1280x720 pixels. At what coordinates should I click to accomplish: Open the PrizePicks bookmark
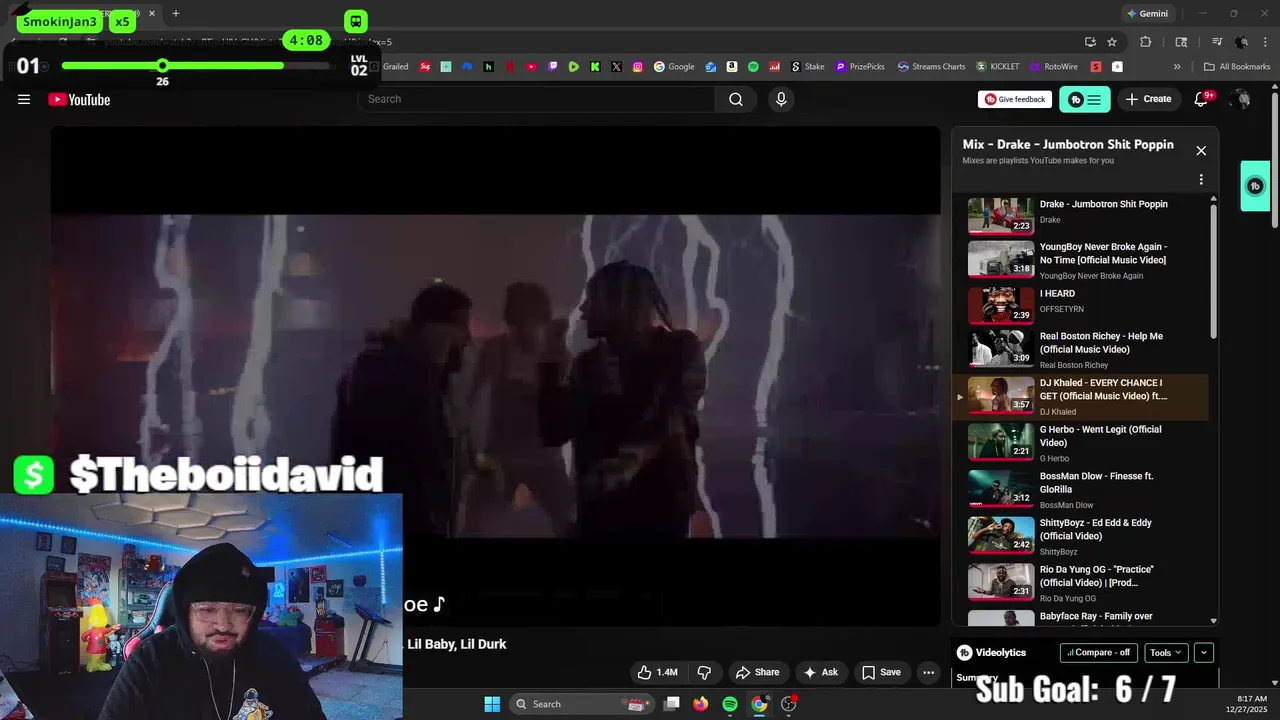click(x=860, y=67)
